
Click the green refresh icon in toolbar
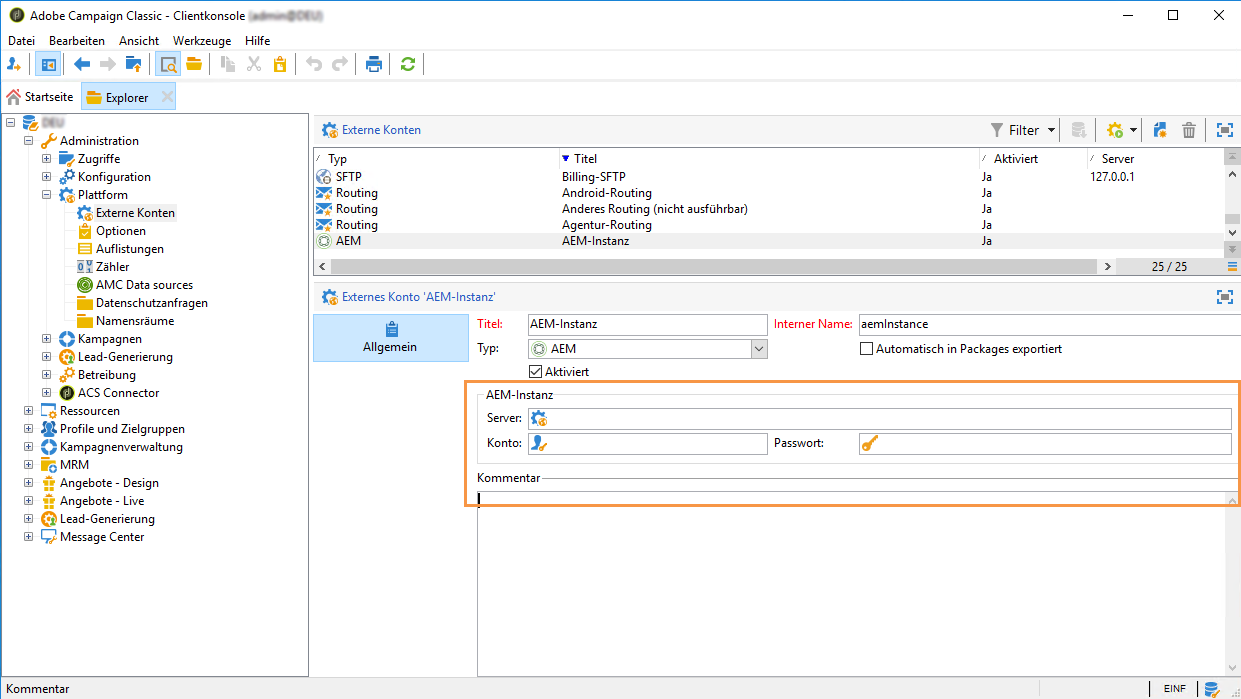(x=407, y=64)
